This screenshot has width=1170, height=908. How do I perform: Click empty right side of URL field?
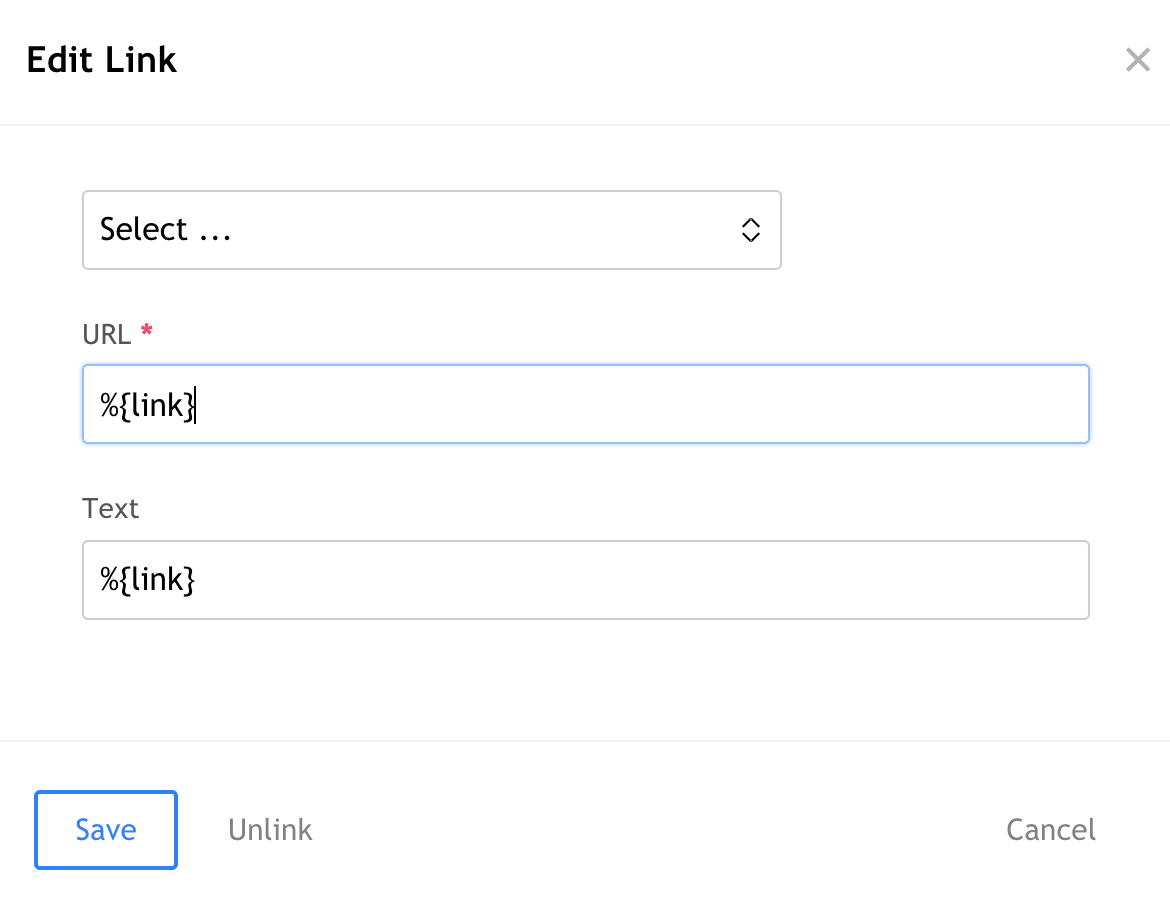800,404
